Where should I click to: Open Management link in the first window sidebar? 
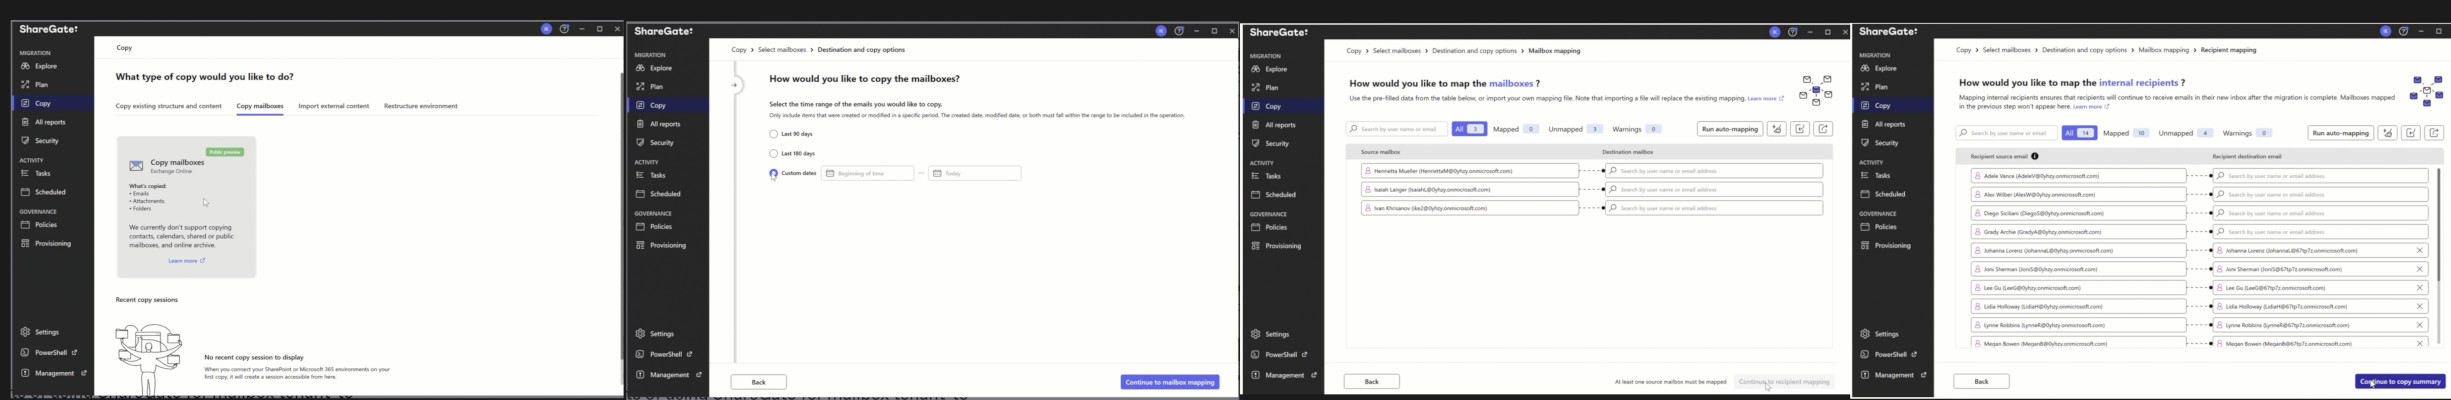click(54, 373)
